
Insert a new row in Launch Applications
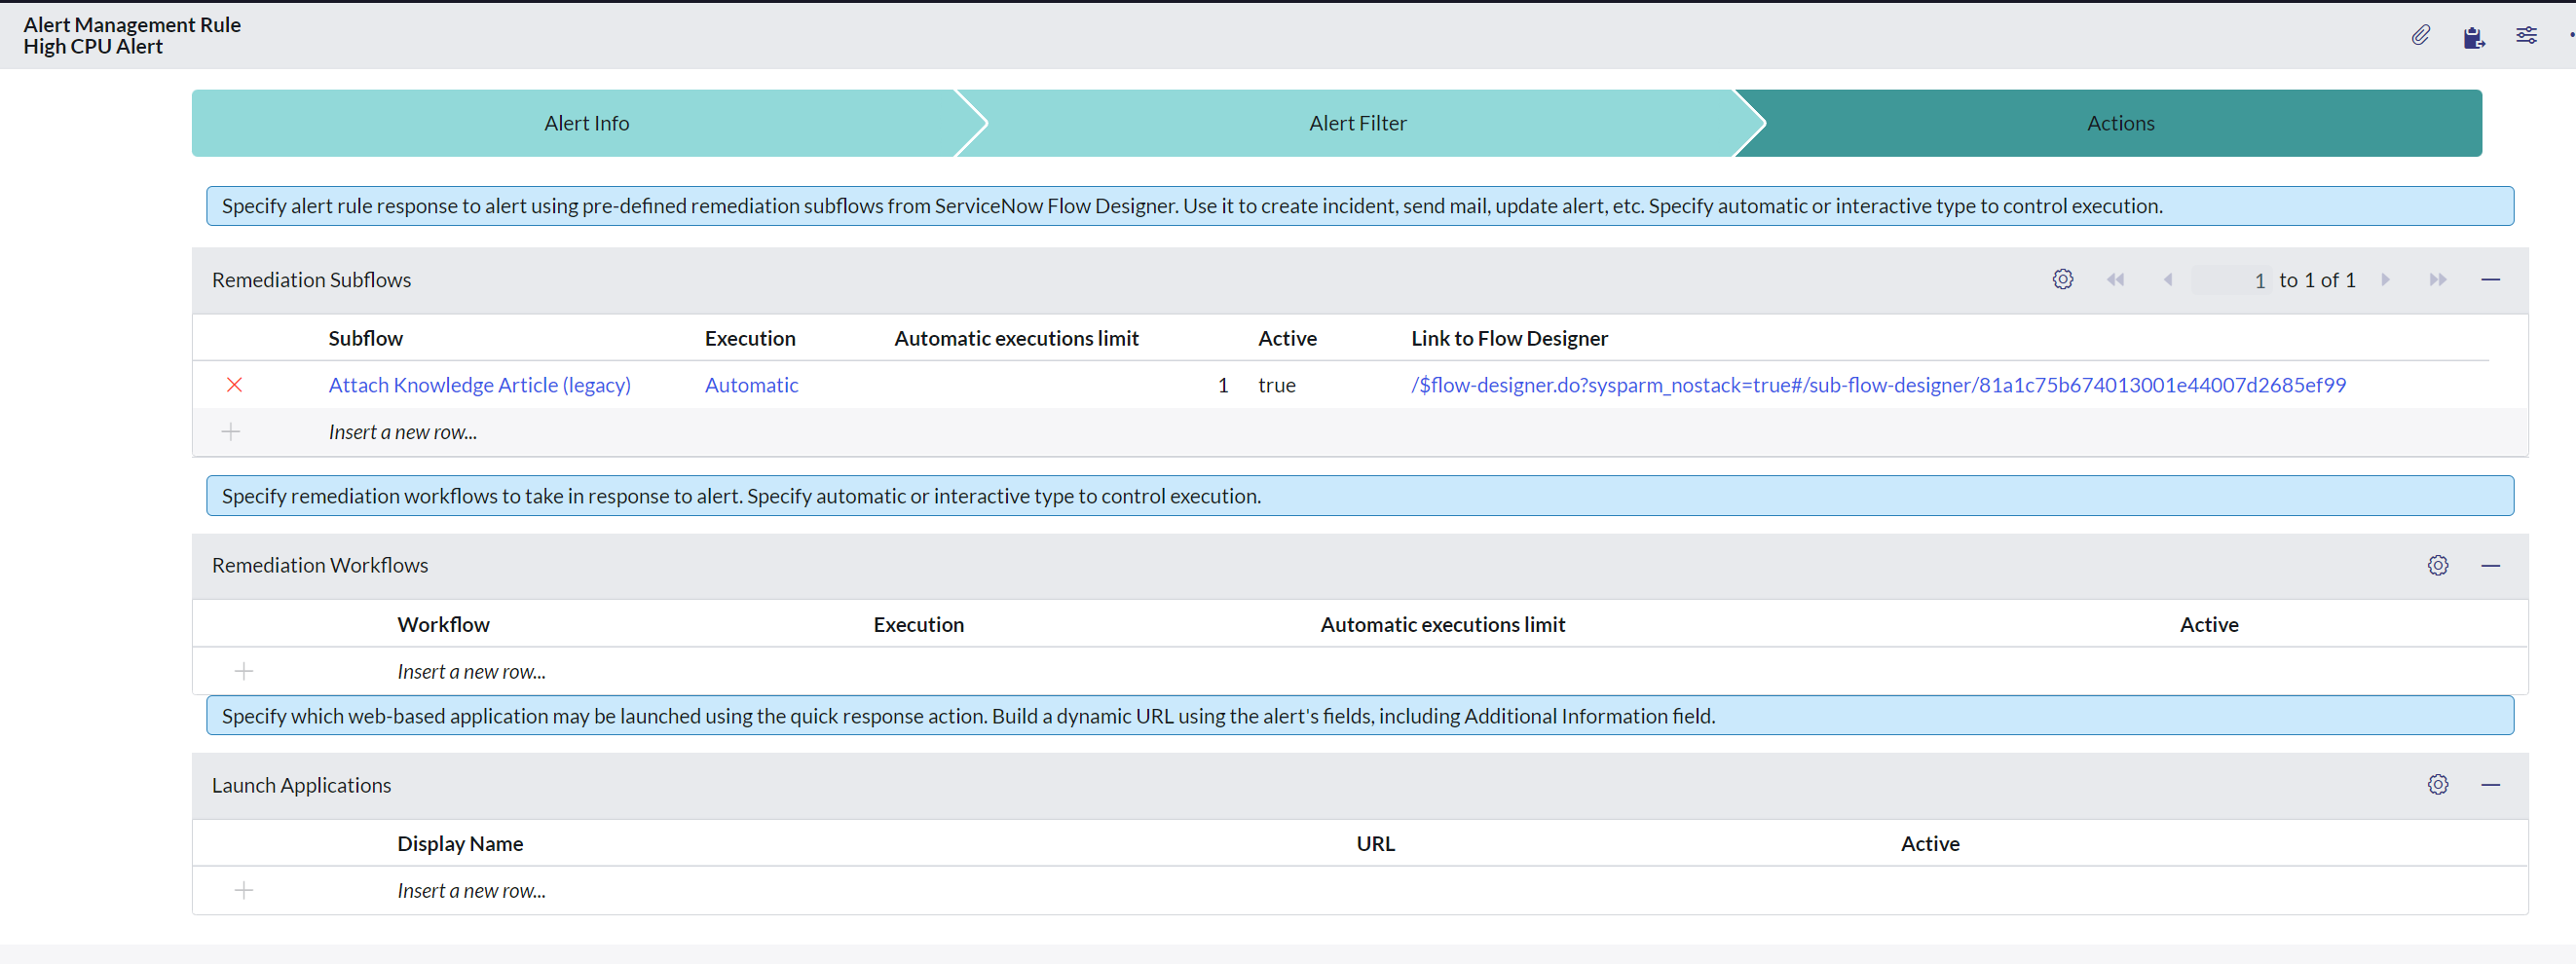click(471, 890)
